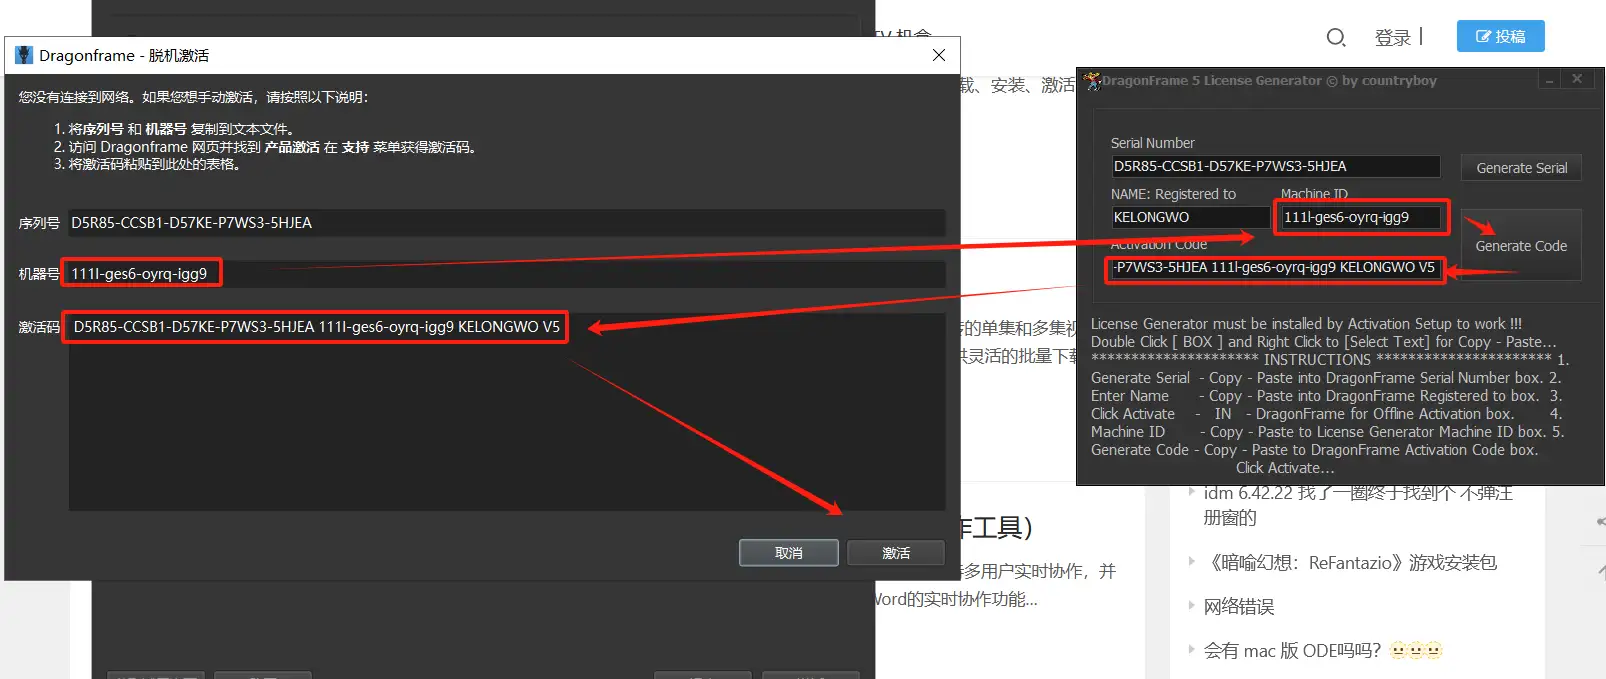The width and height of the screenshot is (1606, 679).
Task: Click the NAME Registered to field
Action: click(1190, 217)
